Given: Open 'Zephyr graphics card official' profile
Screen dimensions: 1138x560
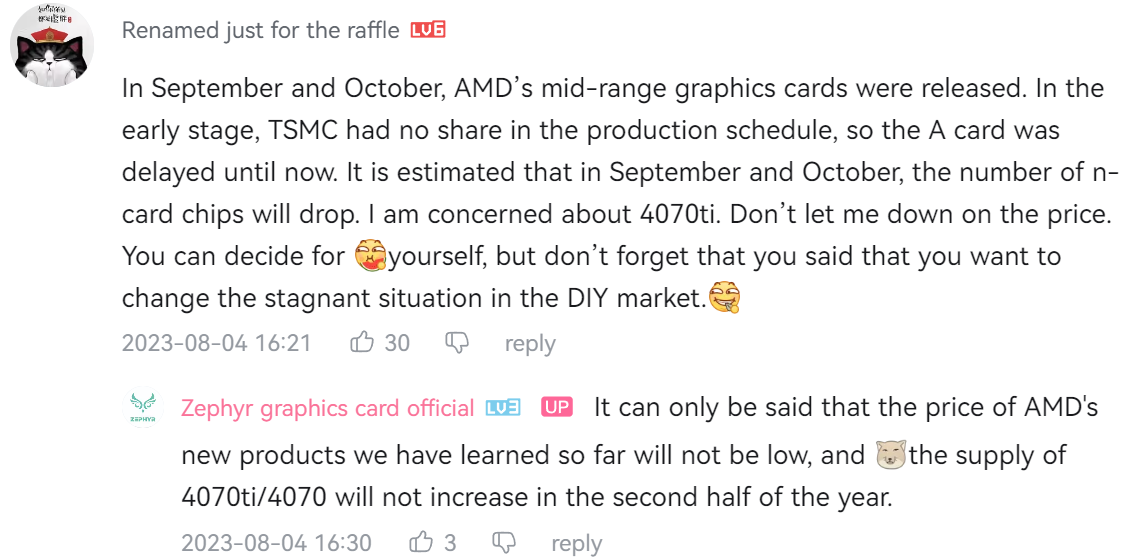Looking at the screenshot, I should click(327, 408).
